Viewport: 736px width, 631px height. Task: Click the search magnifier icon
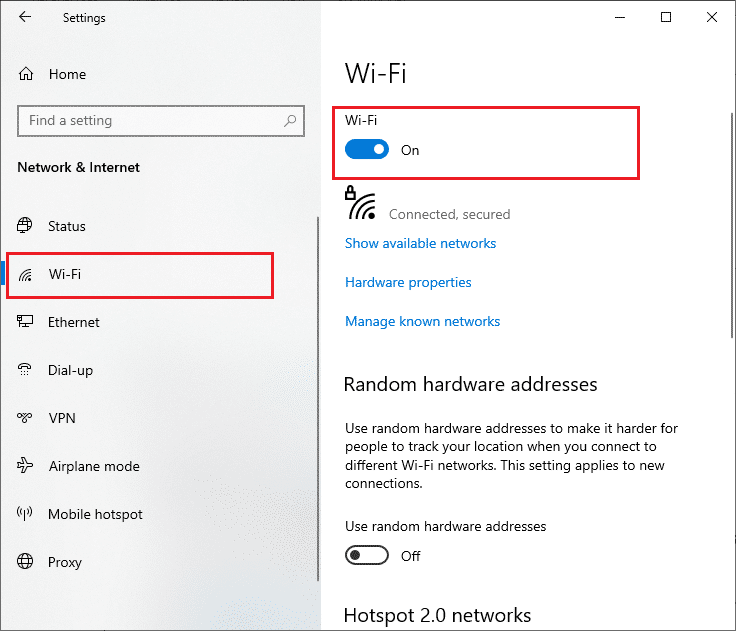[x=290, y=121]
